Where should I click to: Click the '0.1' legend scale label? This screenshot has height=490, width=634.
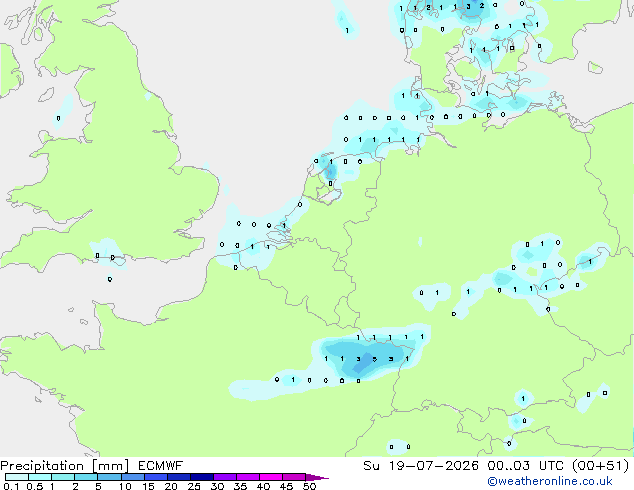(x=11, y=486)
